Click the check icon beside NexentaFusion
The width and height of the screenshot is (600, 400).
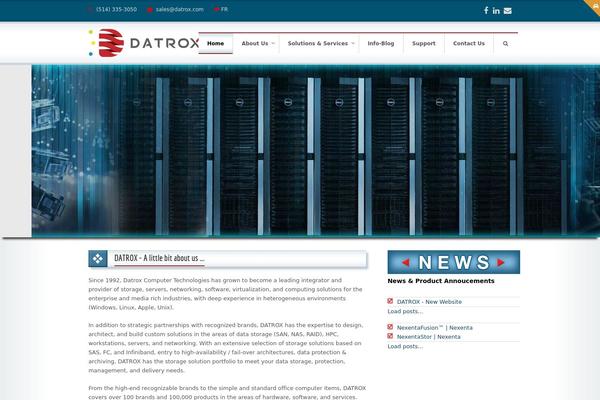pyautogui.click(x=390, y=327)
